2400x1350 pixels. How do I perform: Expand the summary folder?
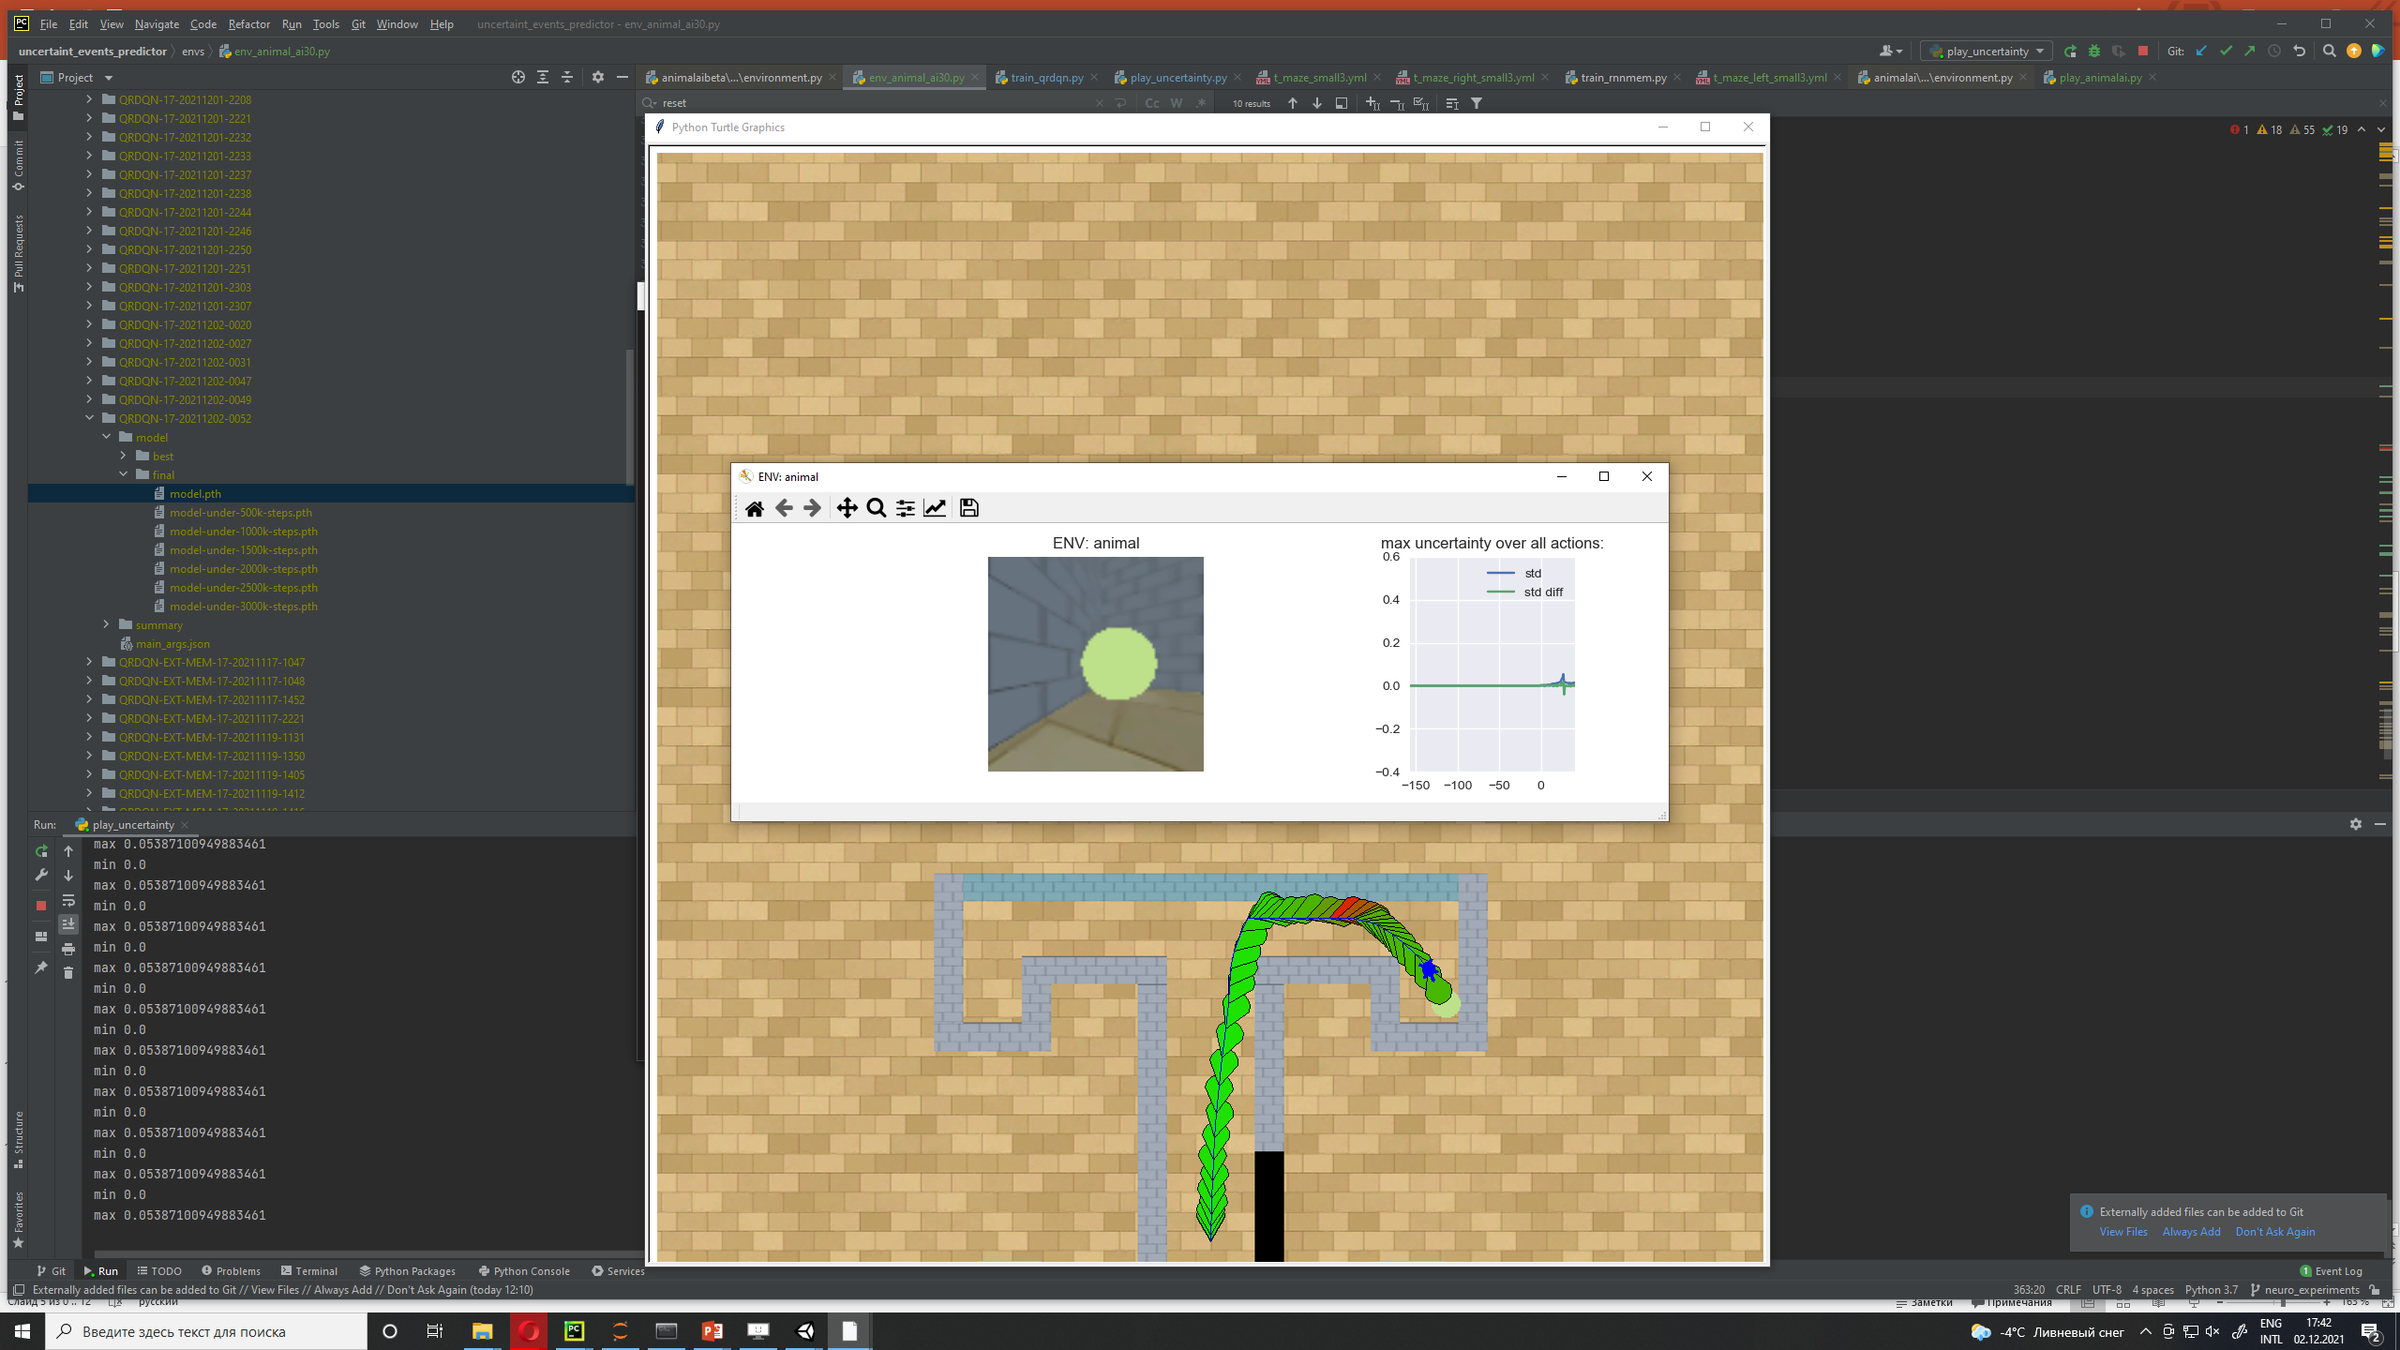(107, 625)
